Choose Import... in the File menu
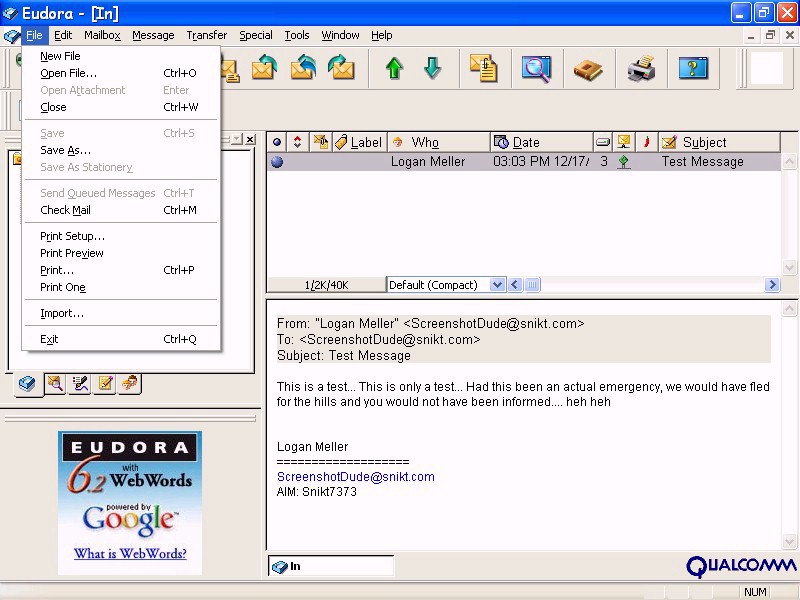Image resolution: width=800 pixels, height=600 pixels. (x=121, y=313)
